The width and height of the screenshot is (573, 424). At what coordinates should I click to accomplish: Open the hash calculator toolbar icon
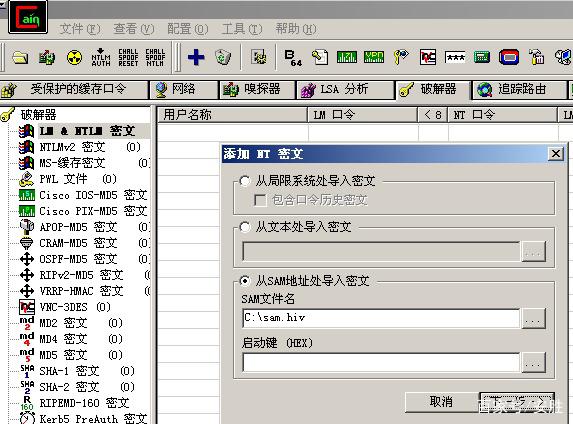482,57
